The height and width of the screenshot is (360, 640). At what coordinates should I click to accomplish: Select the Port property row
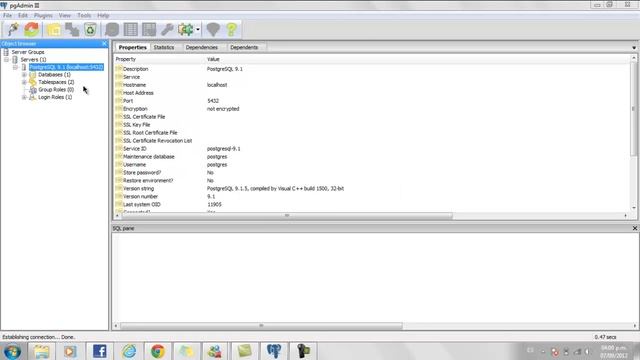pos(372,101)
